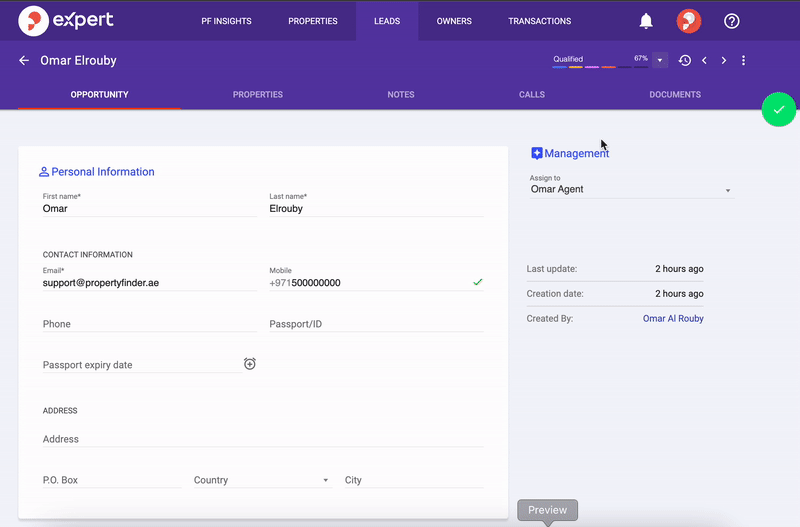
Task: Click the Passport/ID field
Action: click(377, 324)
